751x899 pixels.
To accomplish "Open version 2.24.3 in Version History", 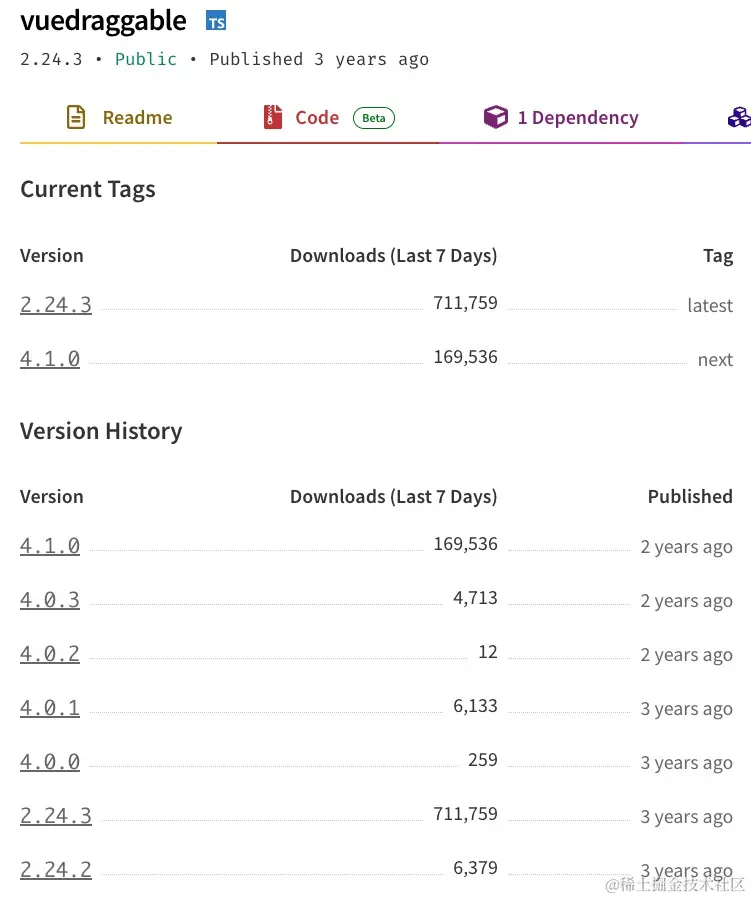I will (x=56, y=816).
